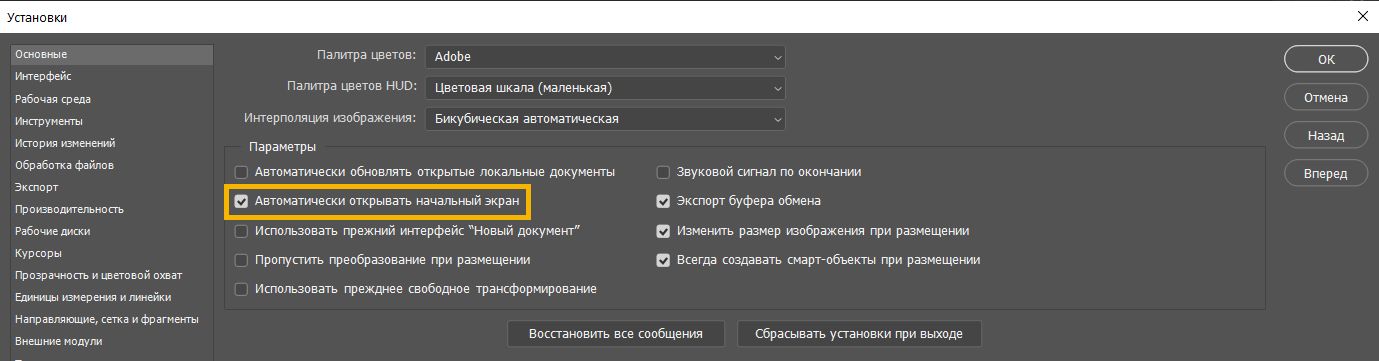Click the Вперед button
Screen dimensions: 1379x361
[x=1326, y=173]
